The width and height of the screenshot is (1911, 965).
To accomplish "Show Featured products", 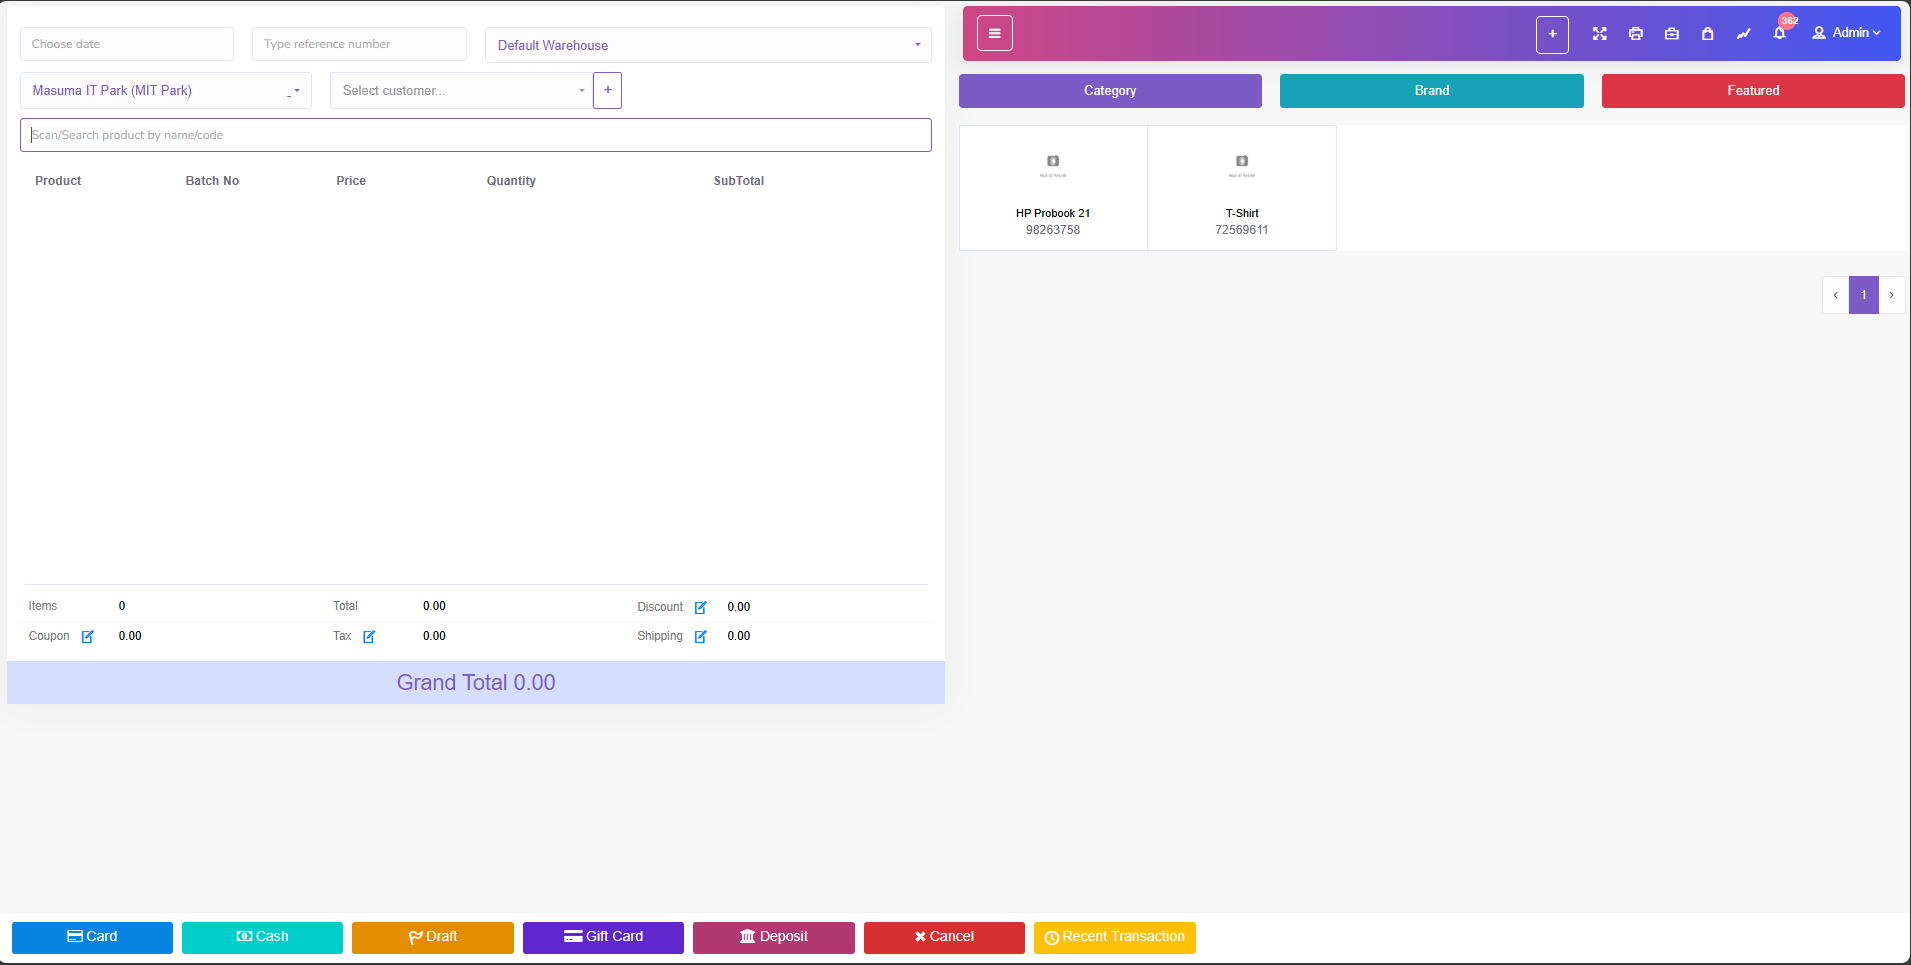I will tap(1752, 91).
